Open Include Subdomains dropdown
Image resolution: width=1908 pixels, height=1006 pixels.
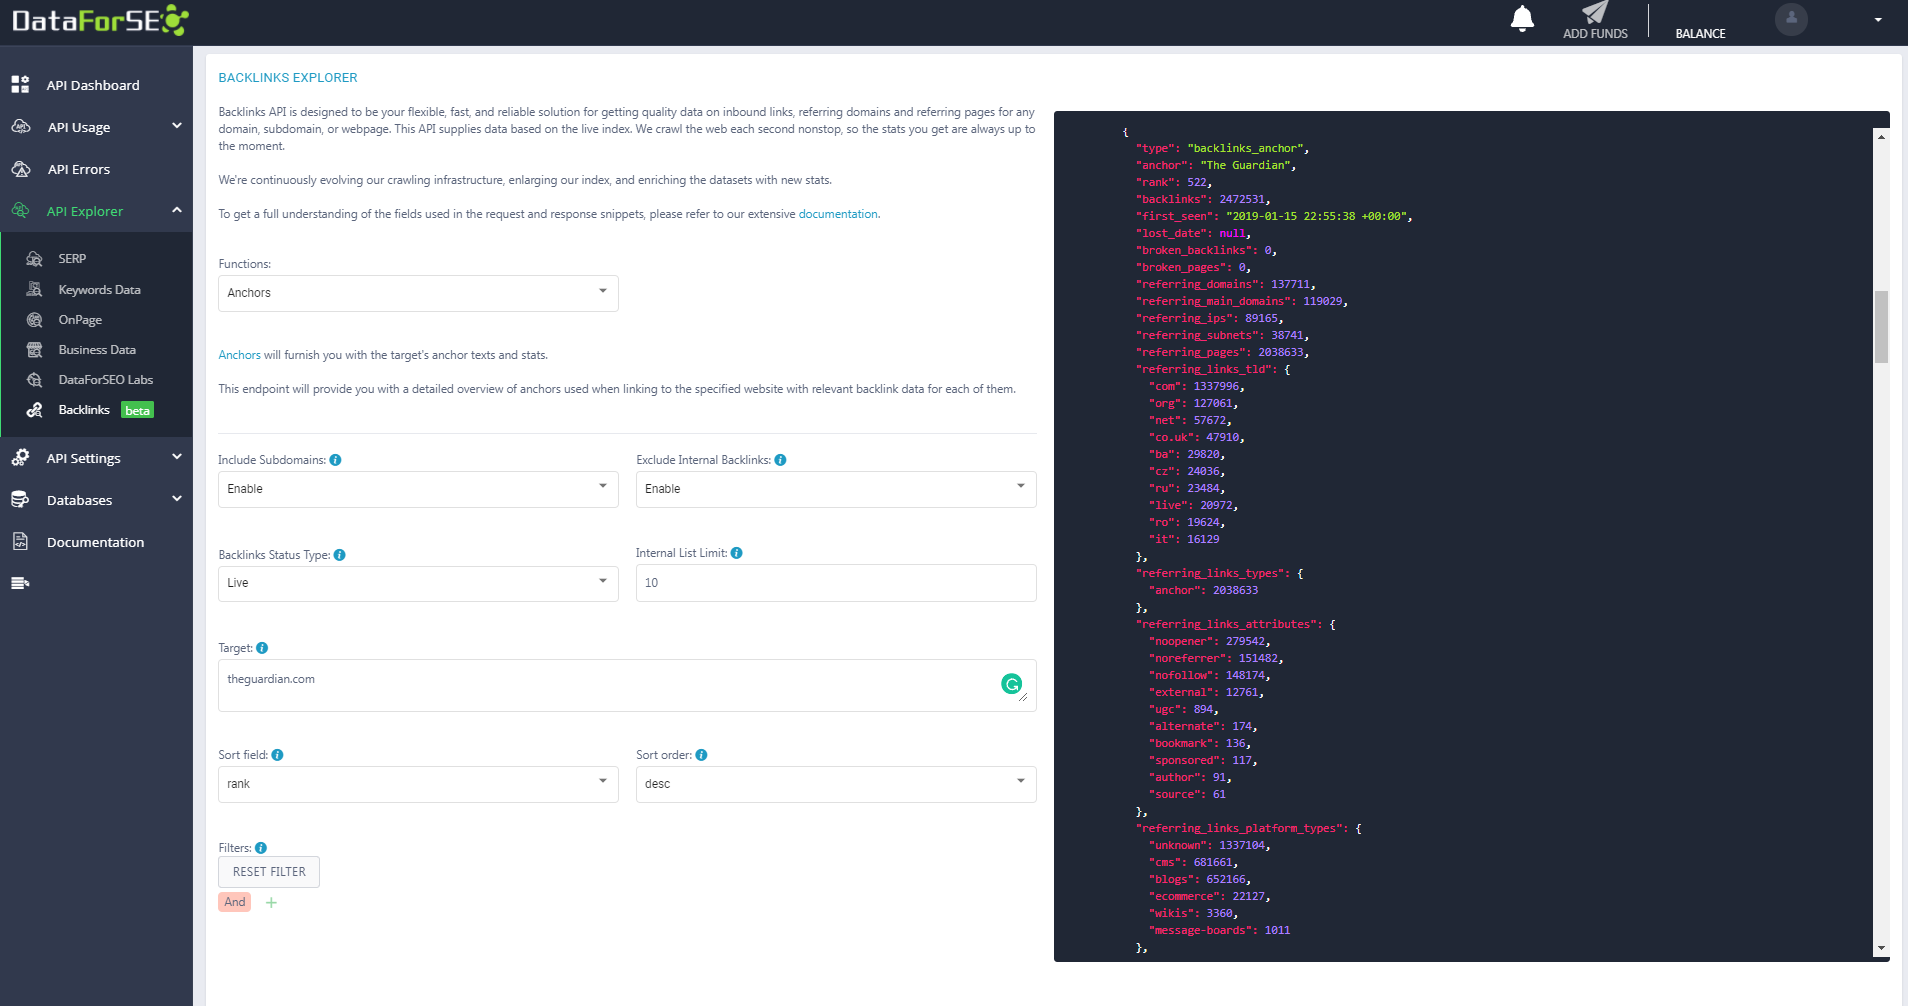pos(418,489)
